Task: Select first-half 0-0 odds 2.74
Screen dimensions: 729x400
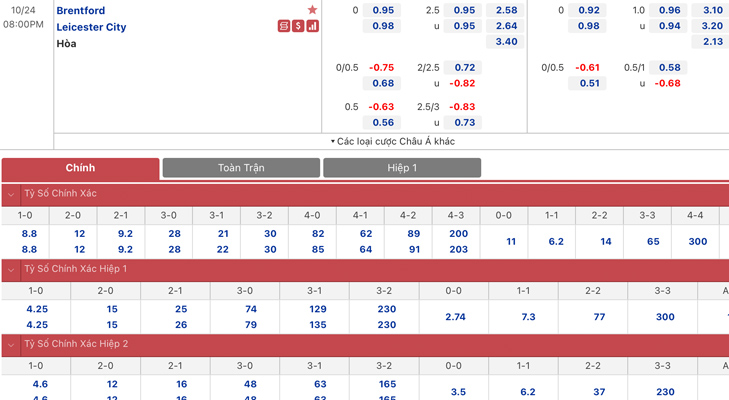Action: tap(455, 317)
